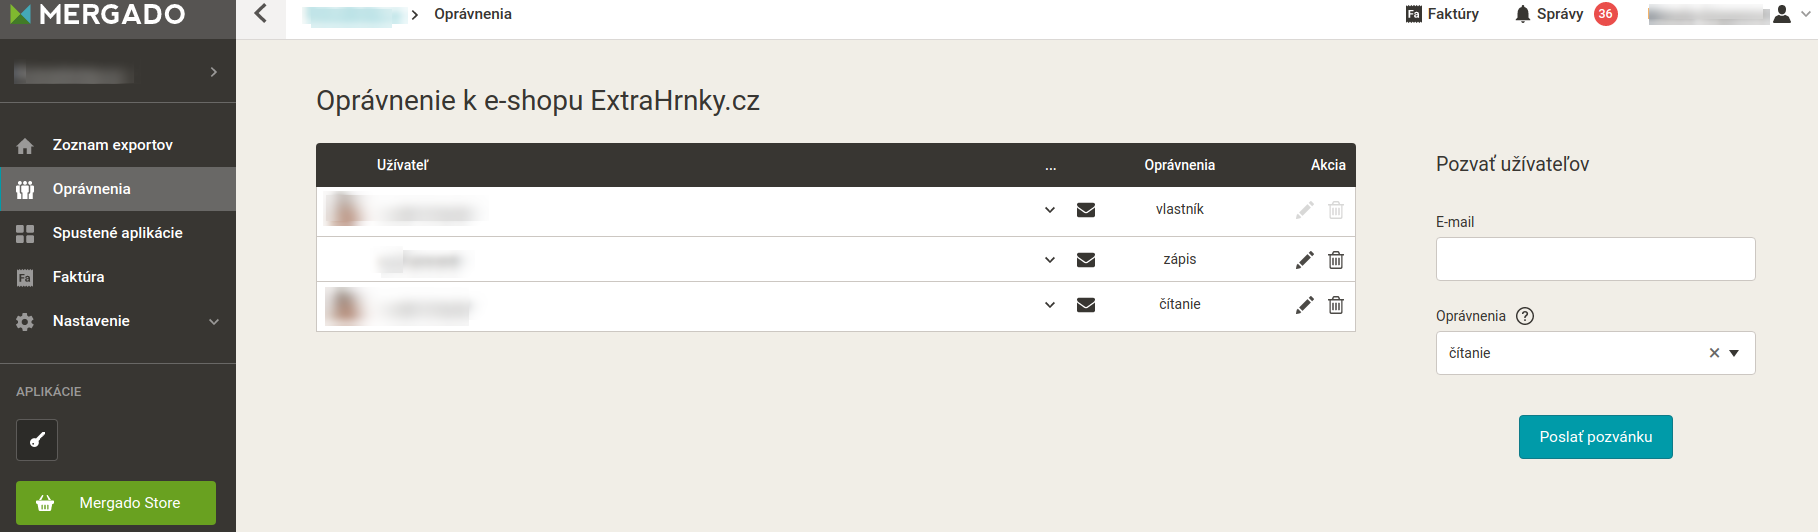Screen dimensions: 1818x532
Task: Expand the vlastník user row chevron
Action: [1050, 210]
